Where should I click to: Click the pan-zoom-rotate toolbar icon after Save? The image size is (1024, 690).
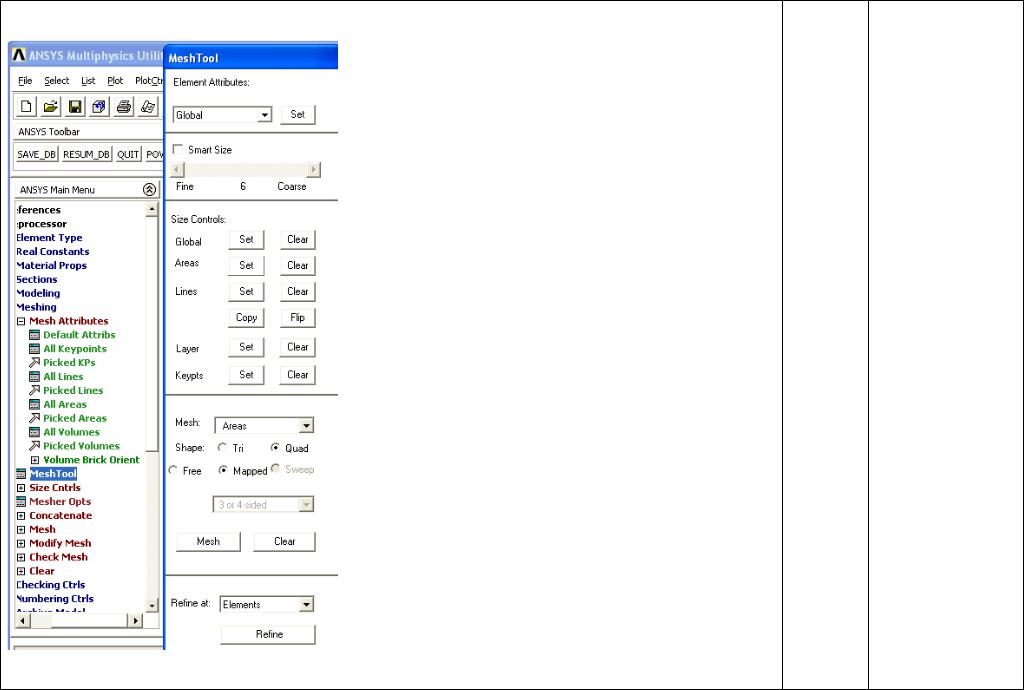pos(99,106)
